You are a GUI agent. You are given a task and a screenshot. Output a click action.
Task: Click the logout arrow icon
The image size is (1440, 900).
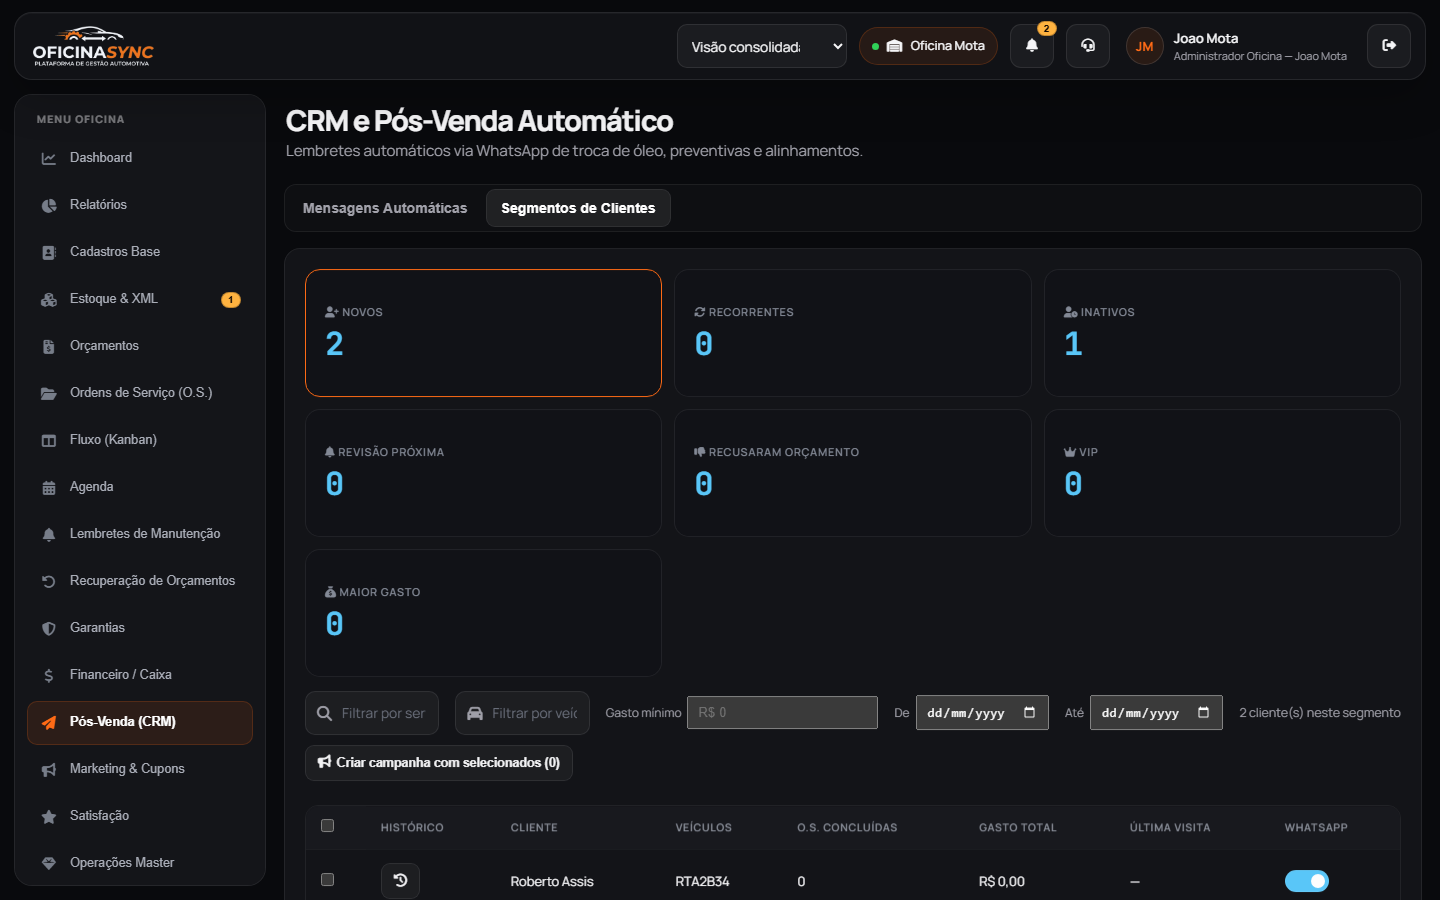tap(1389, 46)
